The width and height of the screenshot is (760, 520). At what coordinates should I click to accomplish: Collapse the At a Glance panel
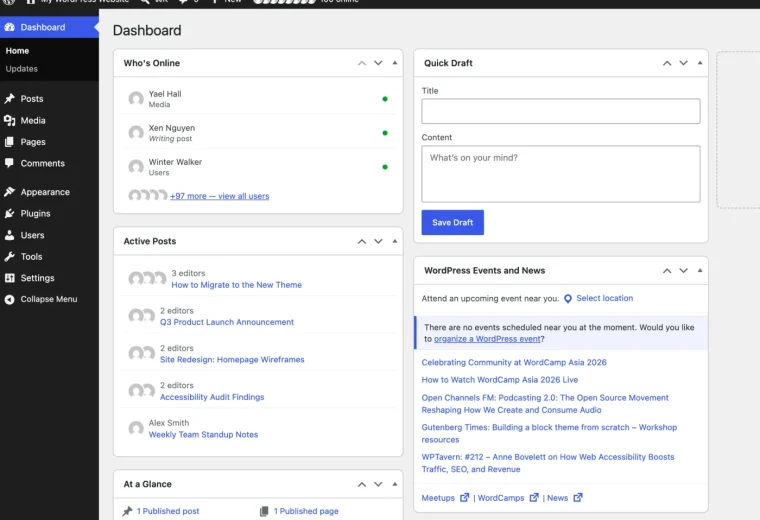point(395,484)
